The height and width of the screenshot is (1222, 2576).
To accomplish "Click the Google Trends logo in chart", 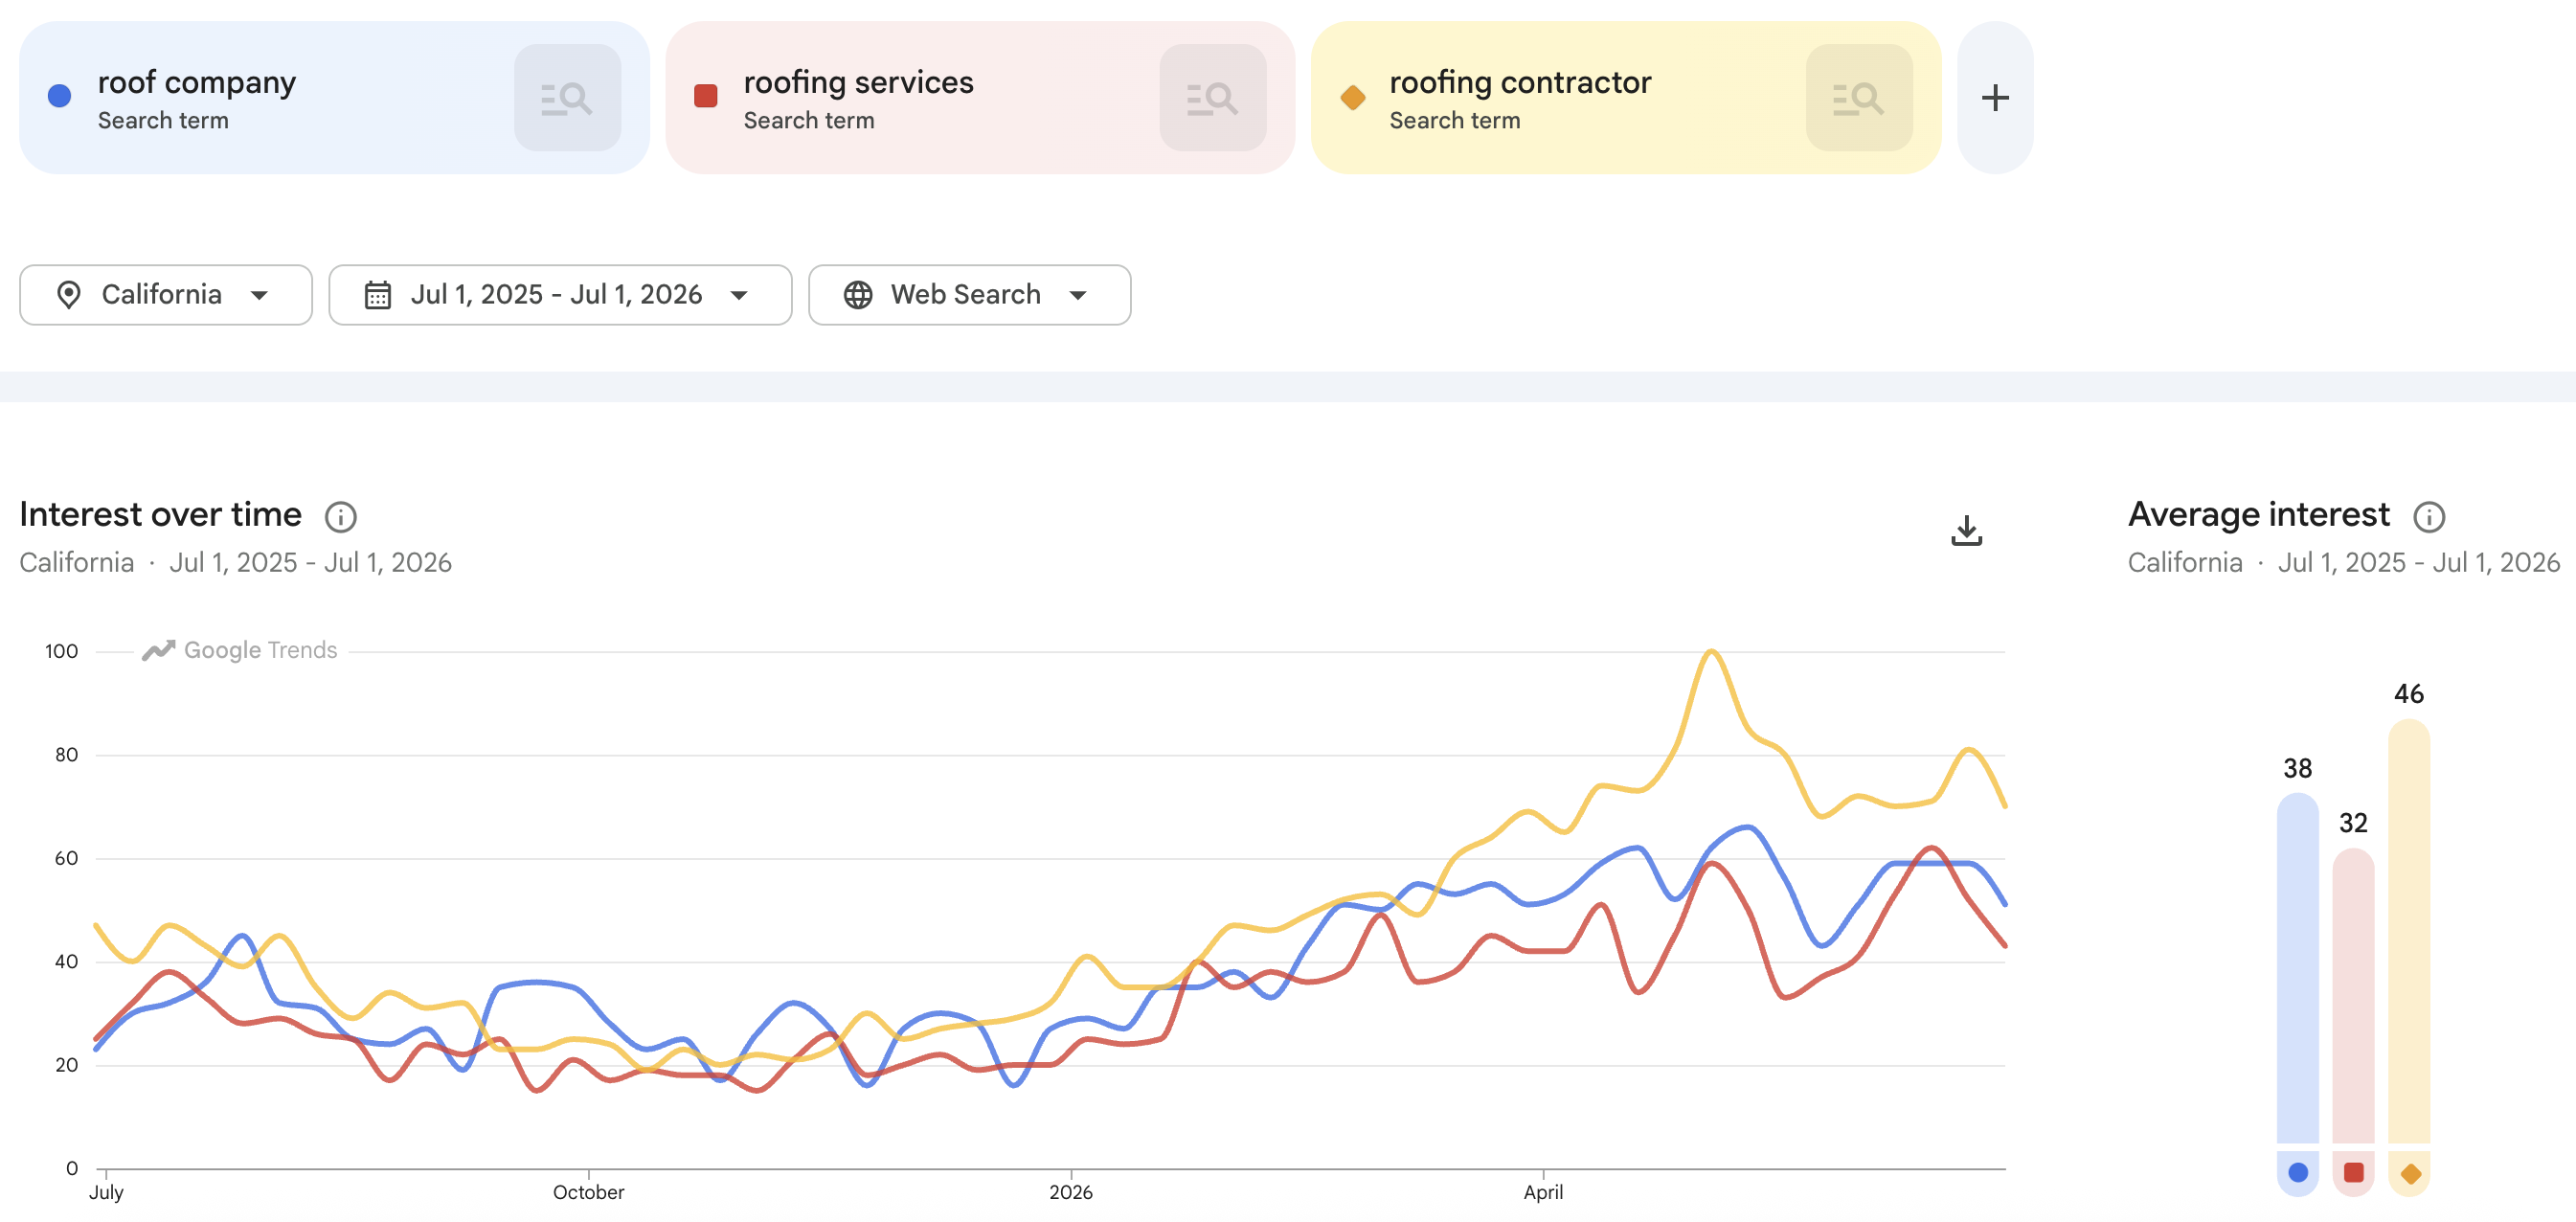I will click(240, 650).
